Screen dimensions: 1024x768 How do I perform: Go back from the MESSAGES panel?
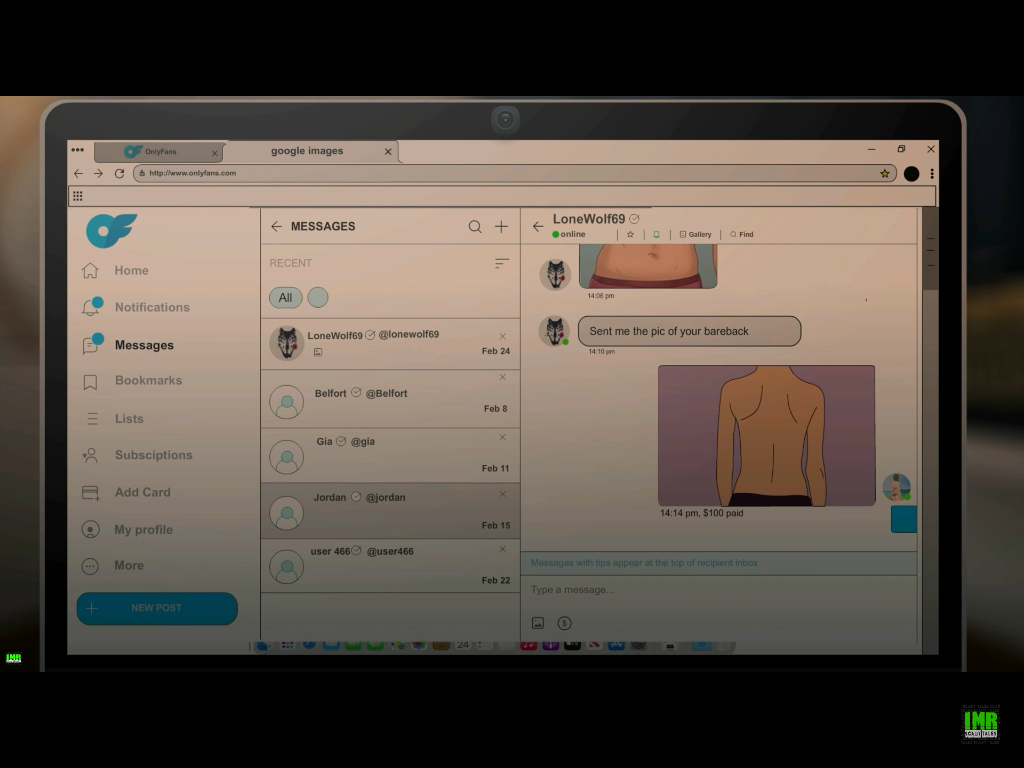(x=276, y=227)
